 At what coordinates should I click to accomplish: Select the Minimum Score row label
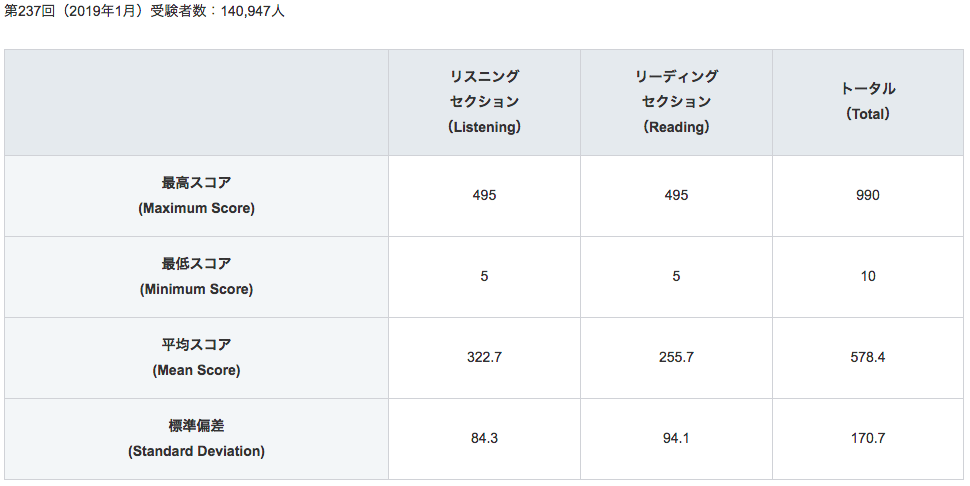[x=197, y=276]
